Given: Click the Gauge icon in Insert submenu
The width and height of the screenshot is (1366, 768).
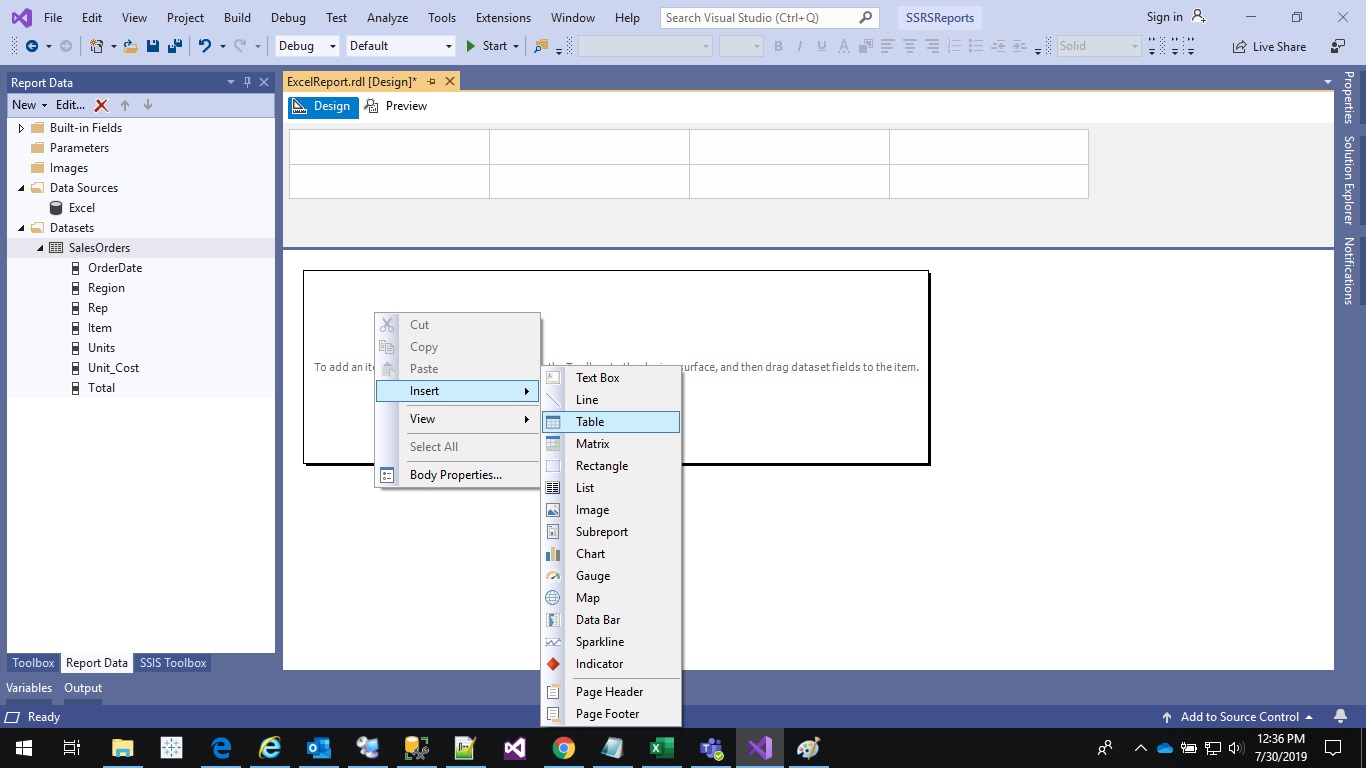Looking at the screenshot, I should tap(553, 576).
